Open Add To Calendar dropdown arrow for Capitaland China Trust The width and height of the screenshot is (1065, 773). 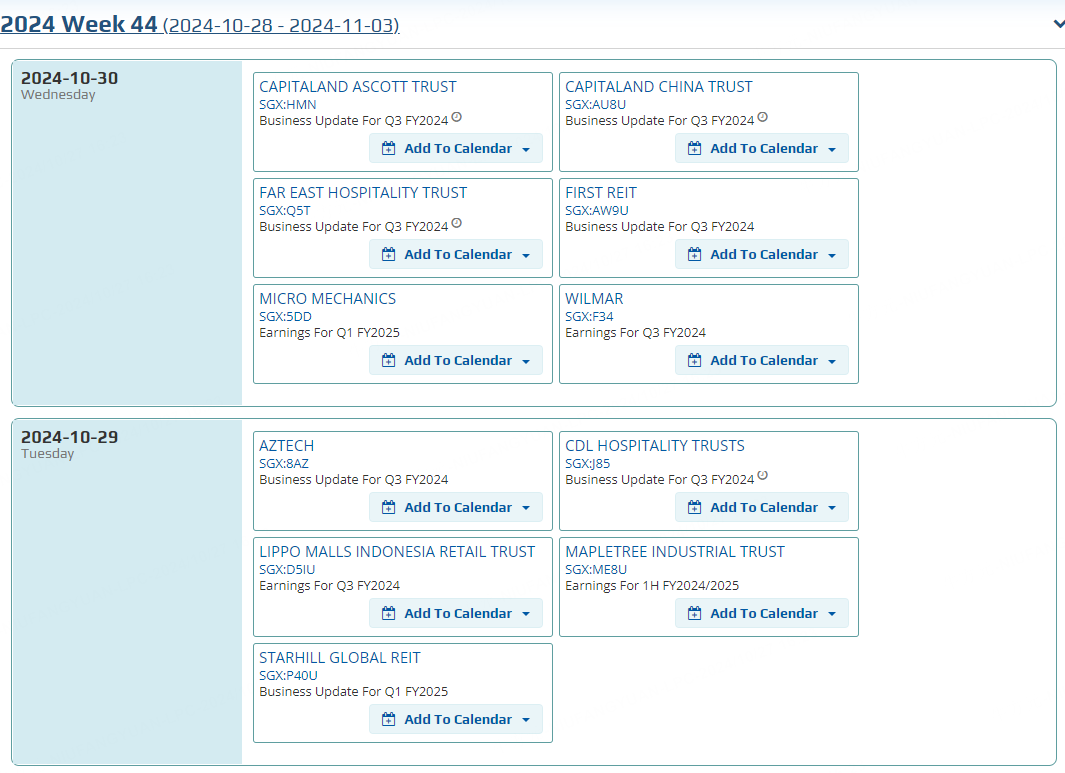(x=832, y=149)
